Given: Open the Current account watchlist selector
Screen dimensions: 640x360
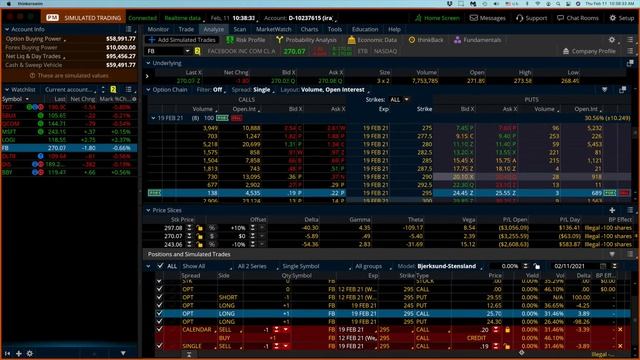Looking at the screenshot, I should click(x=70, y=90).
